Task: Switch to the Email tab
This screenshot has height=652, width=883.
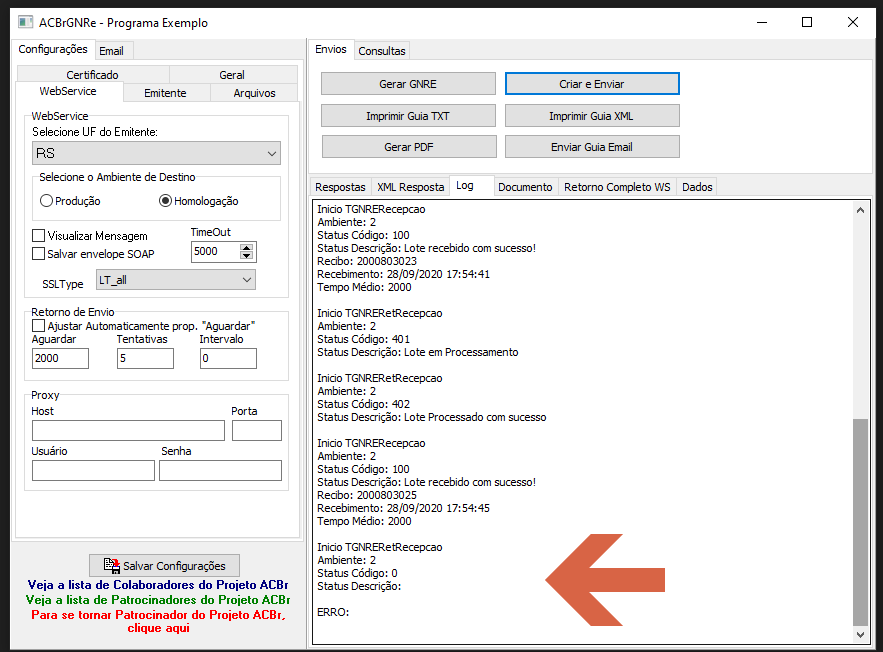Action: pos(112,51)
